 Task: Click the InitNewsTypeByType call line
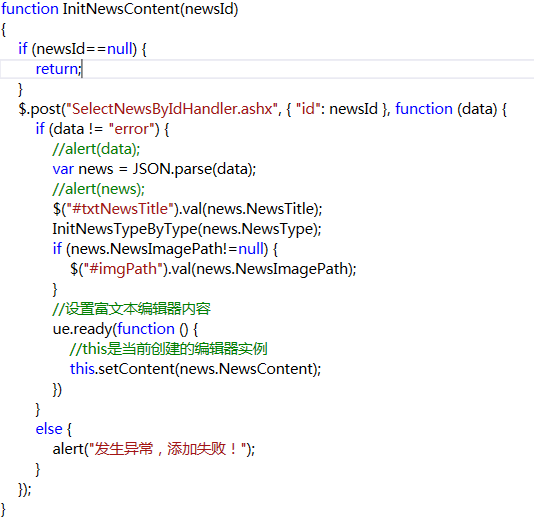[x=187, y=229]
